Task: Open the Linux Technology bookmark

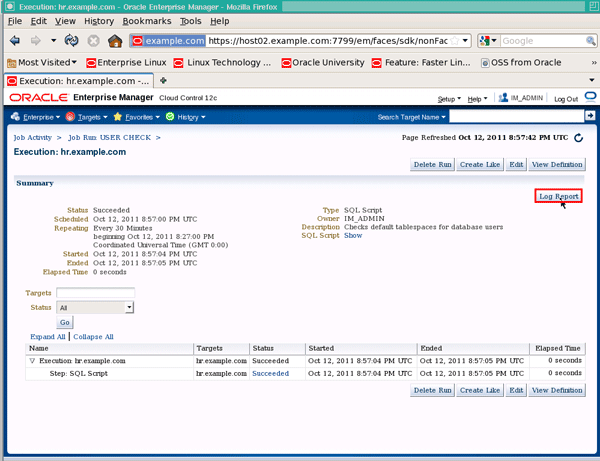Action: (x=222, y=62)
